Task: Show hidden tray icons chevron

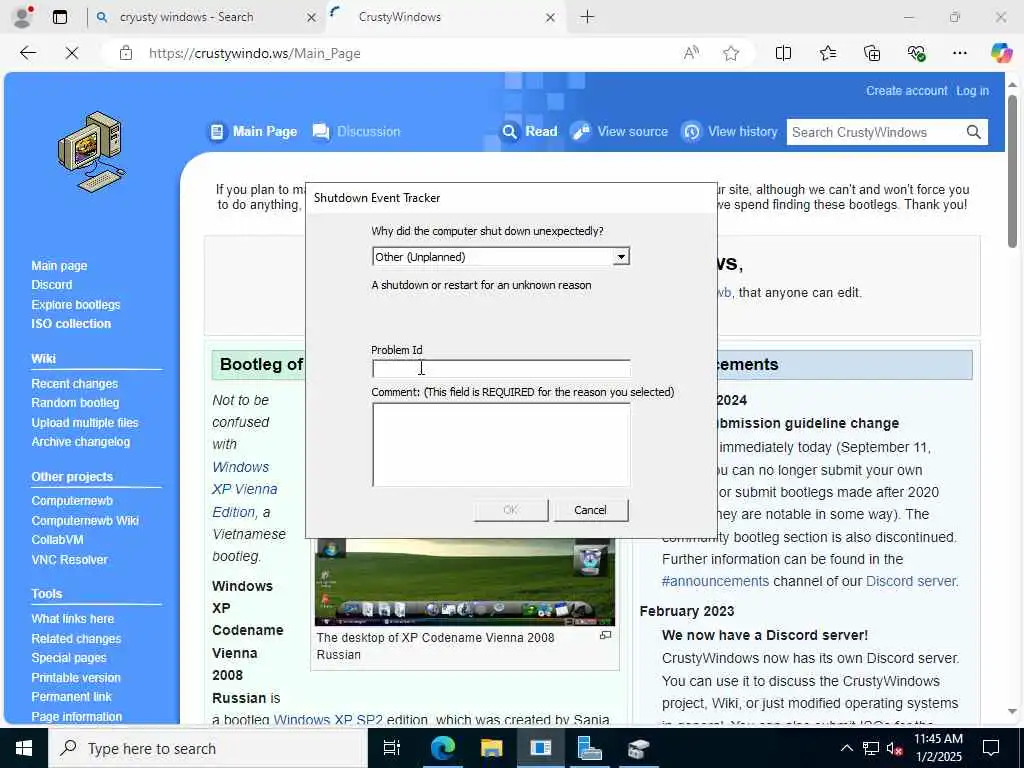Action: 846,748
